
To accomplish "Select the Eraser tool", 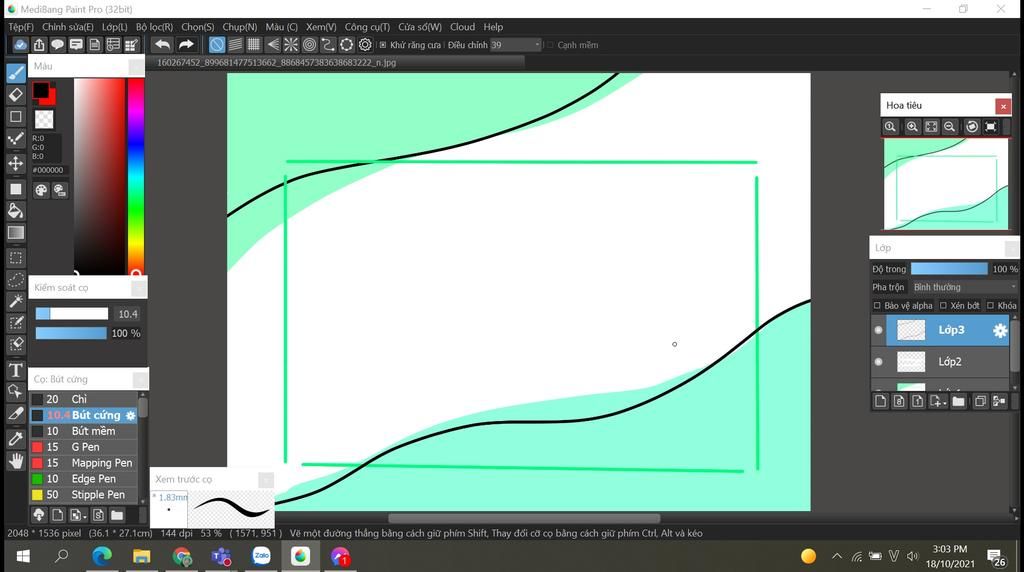I will tap(16, 95).
